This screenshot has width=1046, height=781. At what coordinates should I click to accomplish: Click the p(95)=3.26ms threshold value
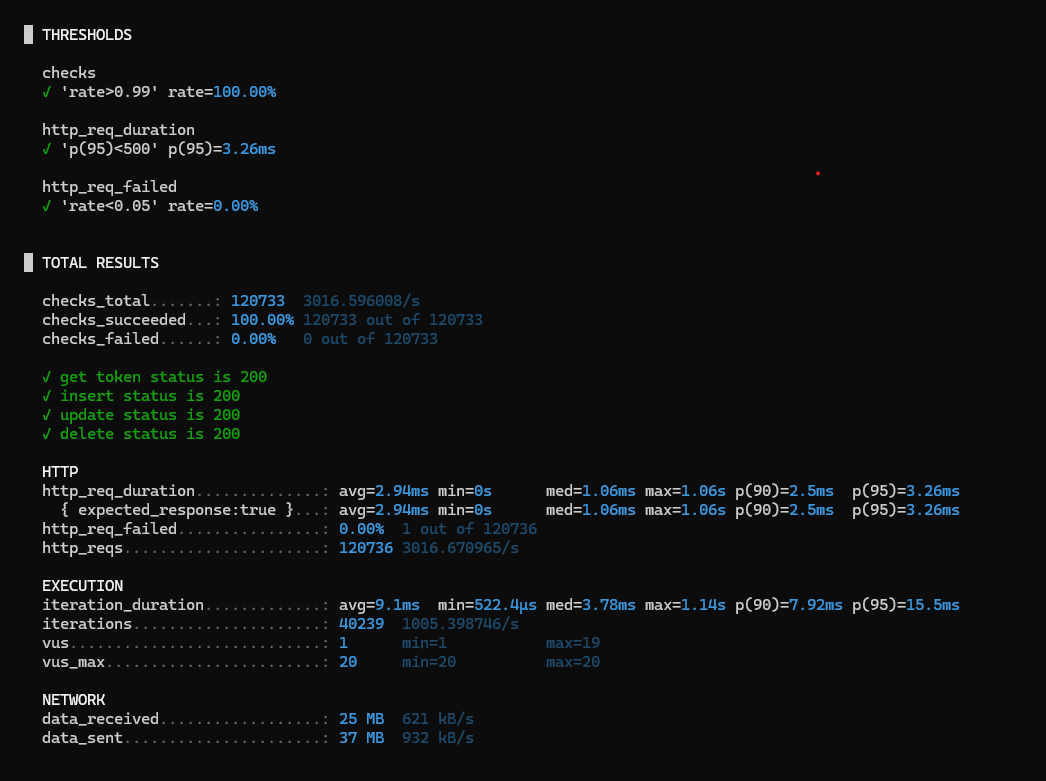click(x=221, y=149)
